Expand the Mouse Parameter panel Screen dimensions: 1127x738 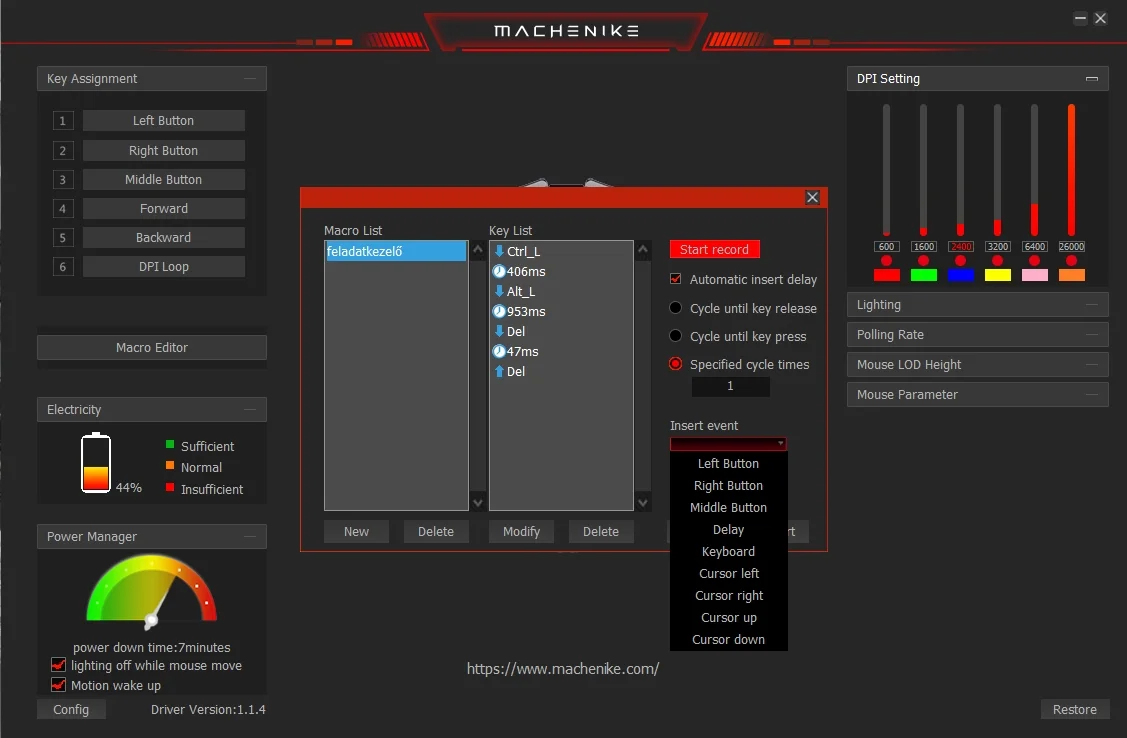coord(1092,395)
